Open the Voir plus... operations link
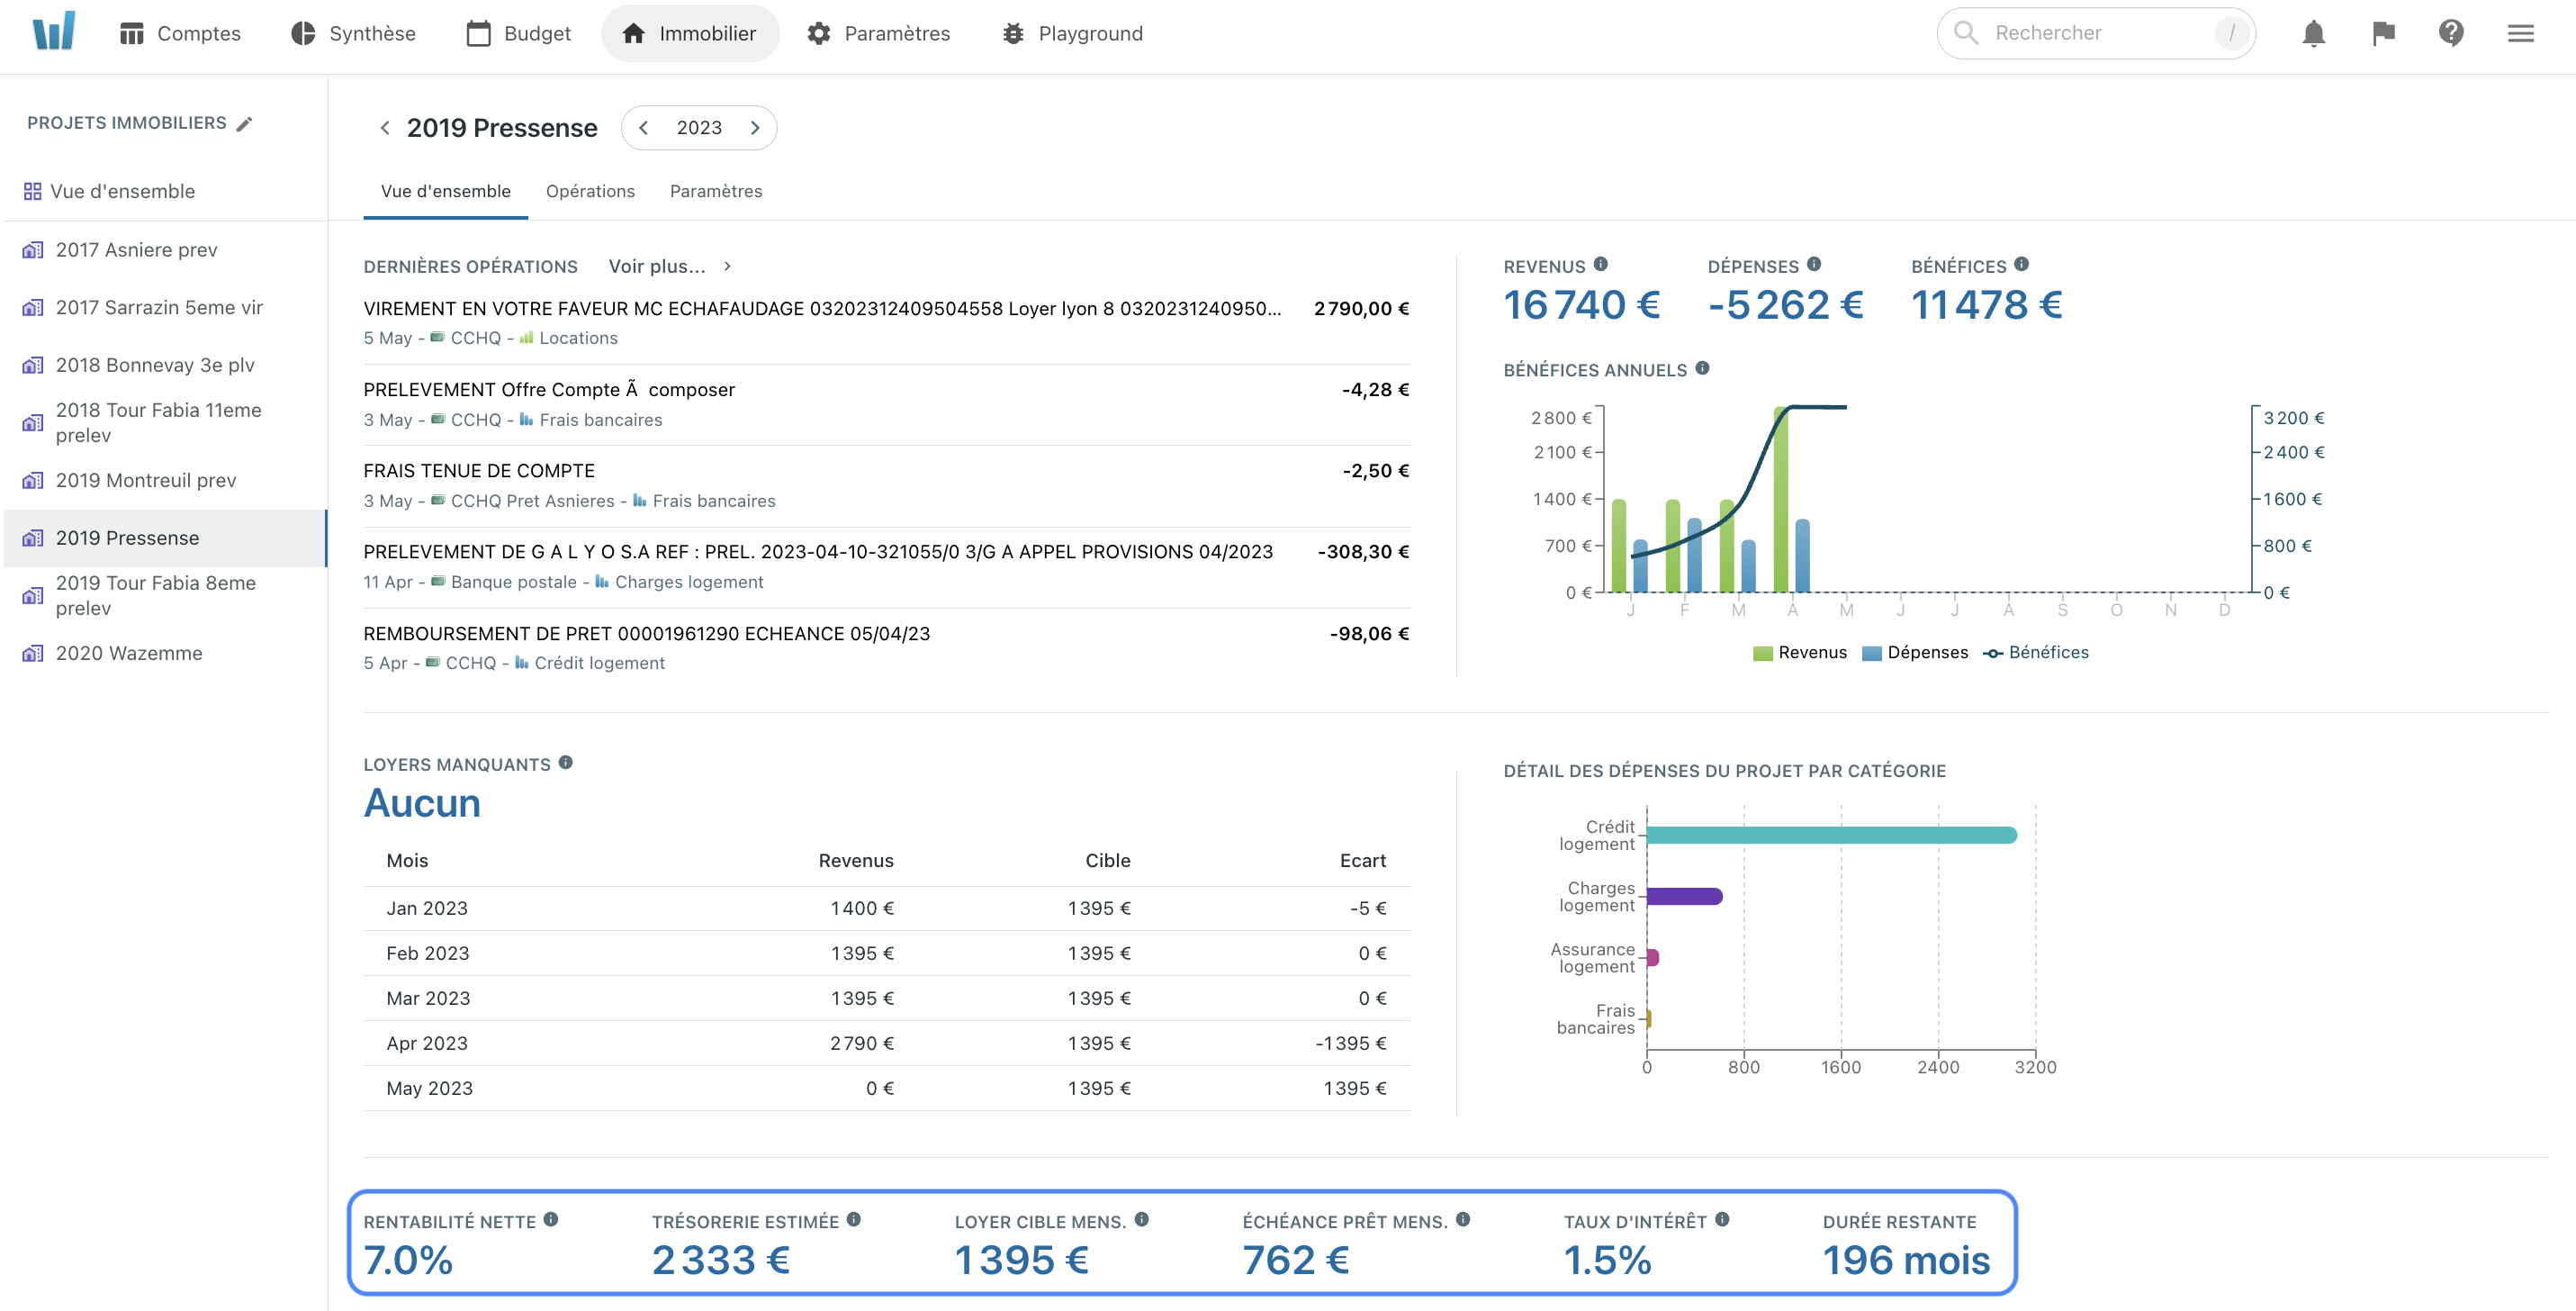 [x=657, y=266]
